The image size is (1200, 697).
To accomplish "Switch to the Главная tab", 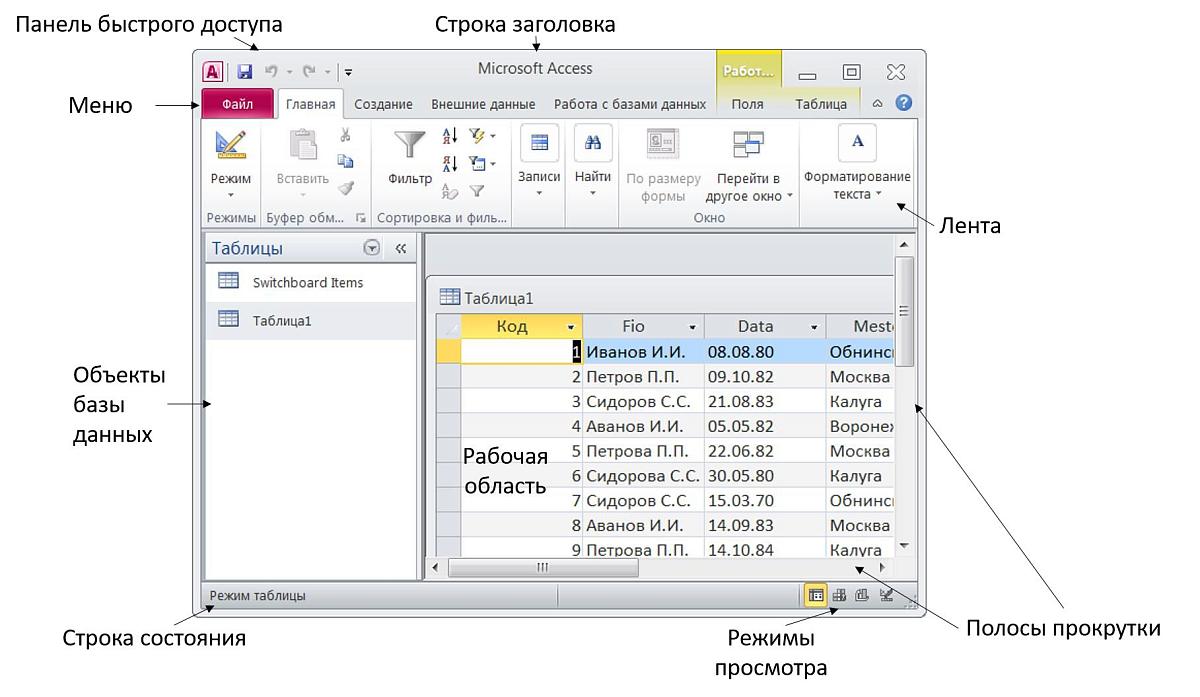I will 310,104.
